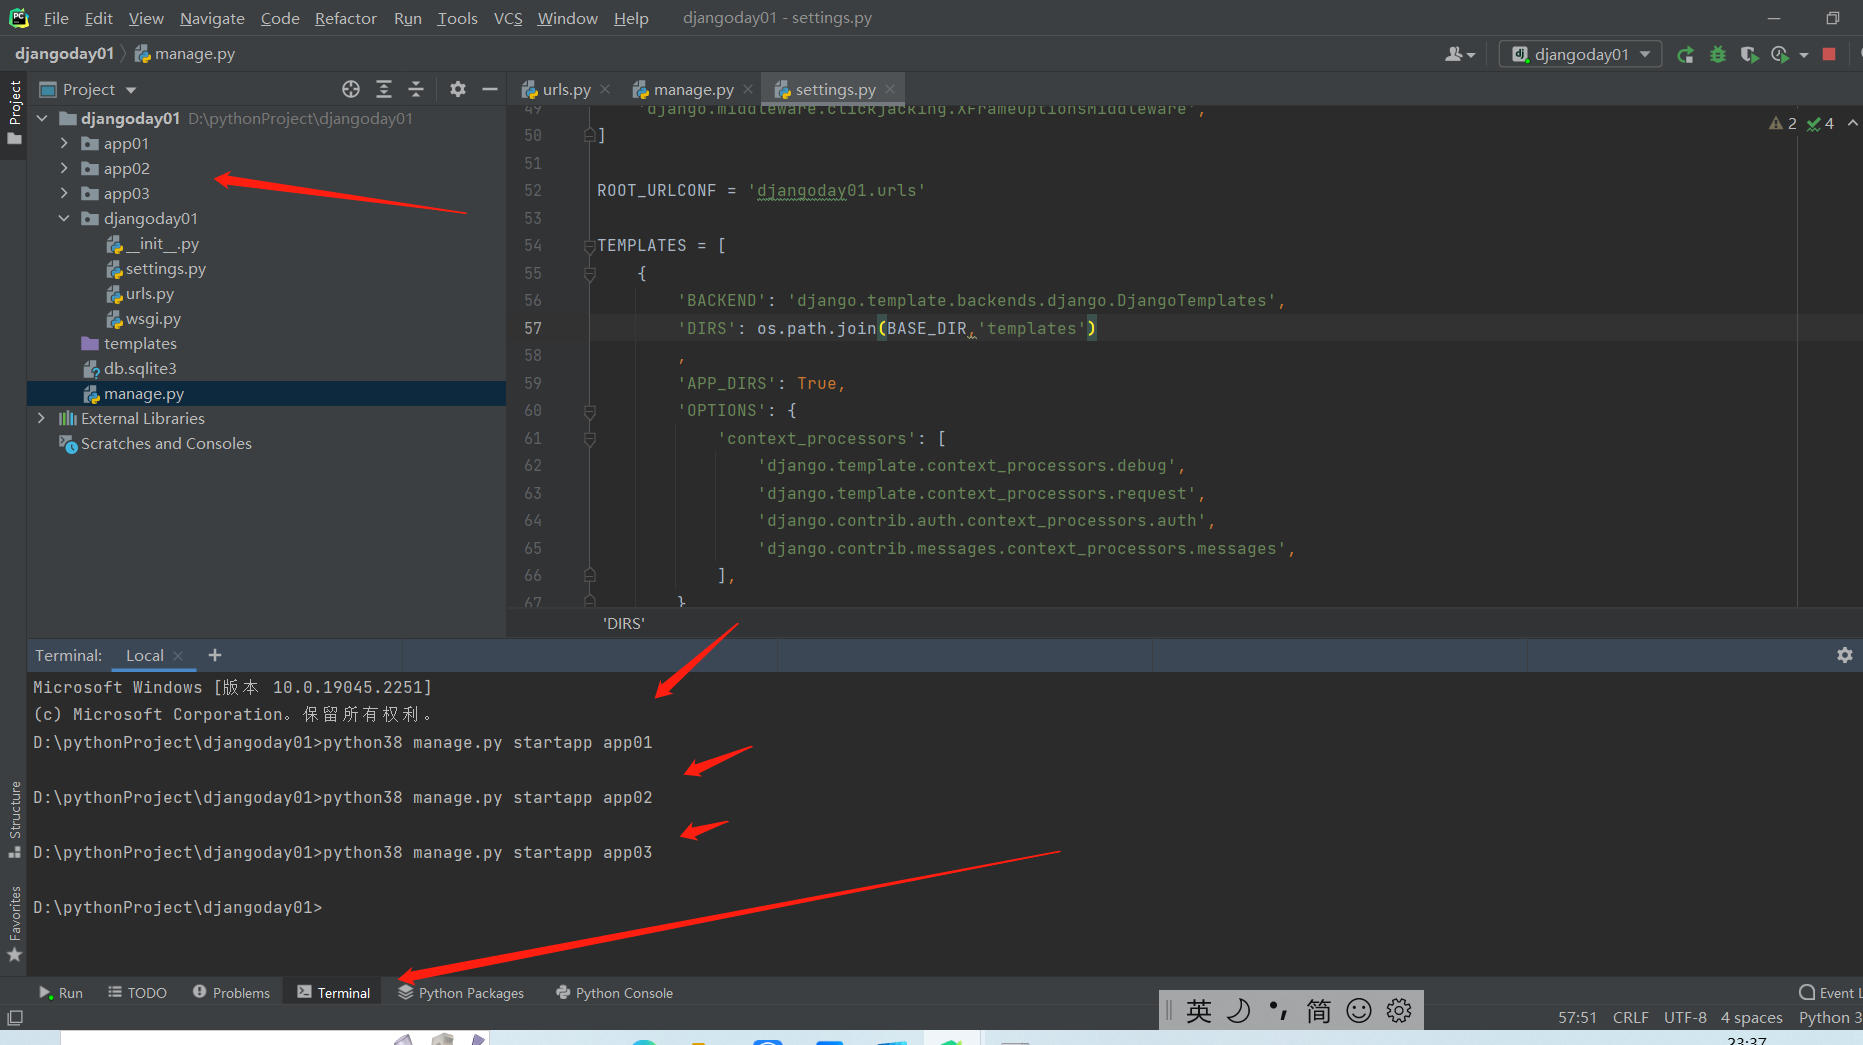Select opened file via the crosshair icon
The height and width of the screenshot is (1045, 1863).
pyautogui.click(x=351, y=89)
